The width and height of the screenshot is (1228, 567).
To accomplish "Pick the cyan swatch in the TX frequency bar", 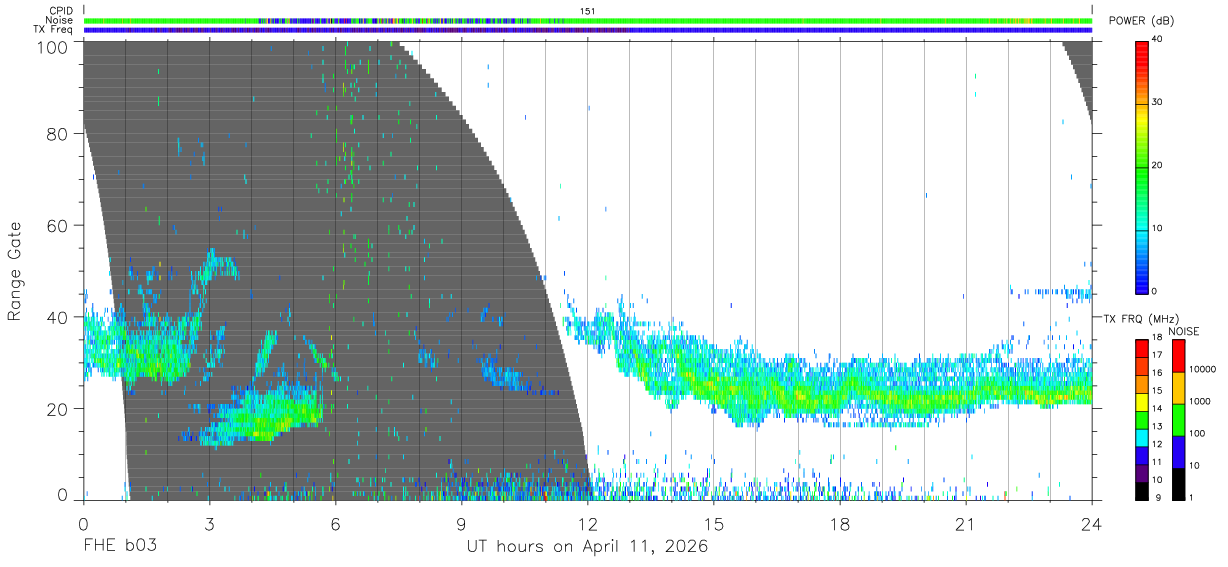I will tap(1142, 436).
